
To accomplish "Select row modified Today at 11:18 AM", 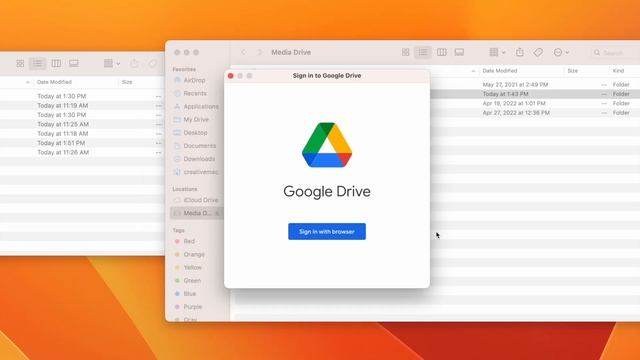I will click(x=82, y=133).
